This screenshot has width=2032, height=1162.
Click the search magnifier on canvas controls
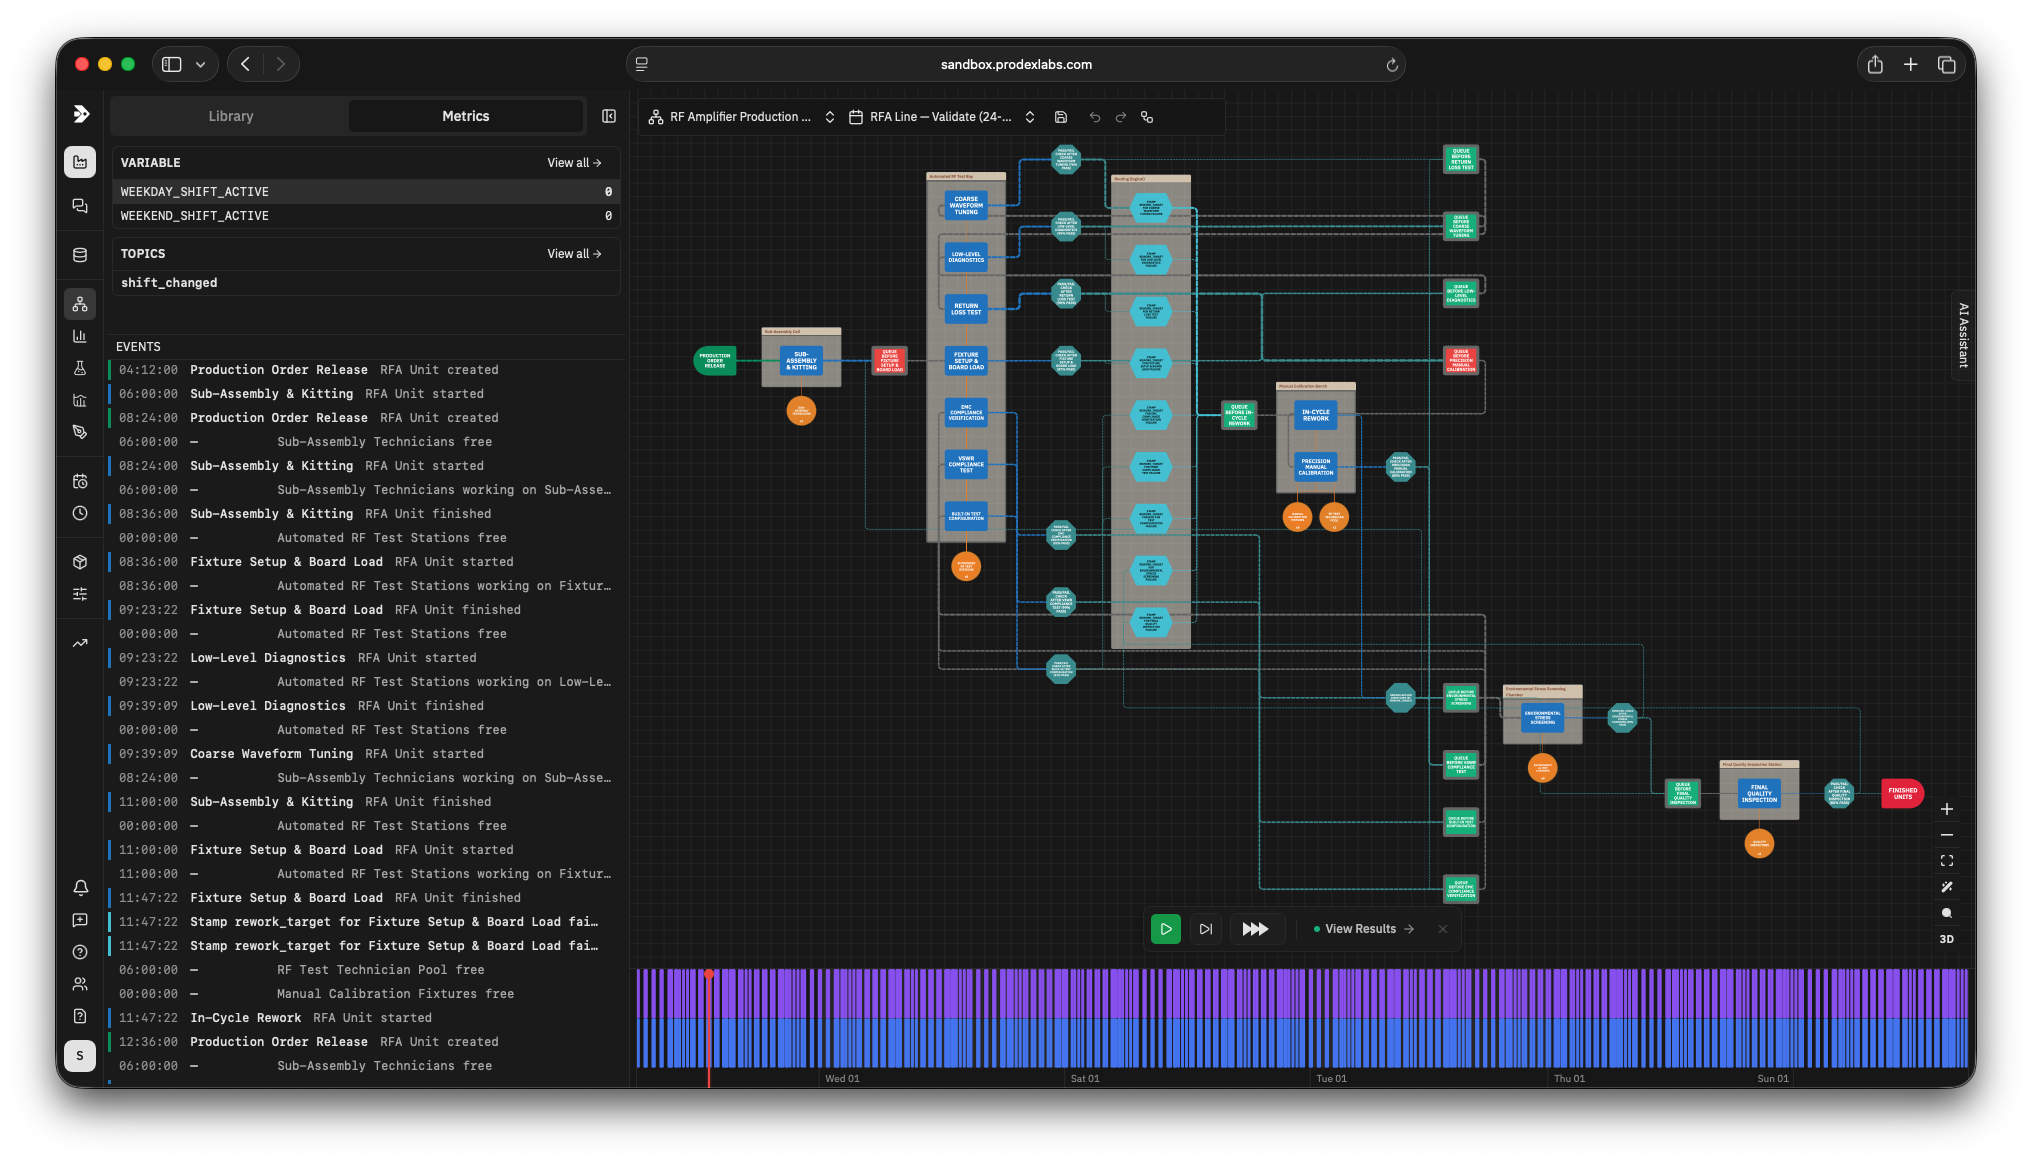(x=1947, y=913)
